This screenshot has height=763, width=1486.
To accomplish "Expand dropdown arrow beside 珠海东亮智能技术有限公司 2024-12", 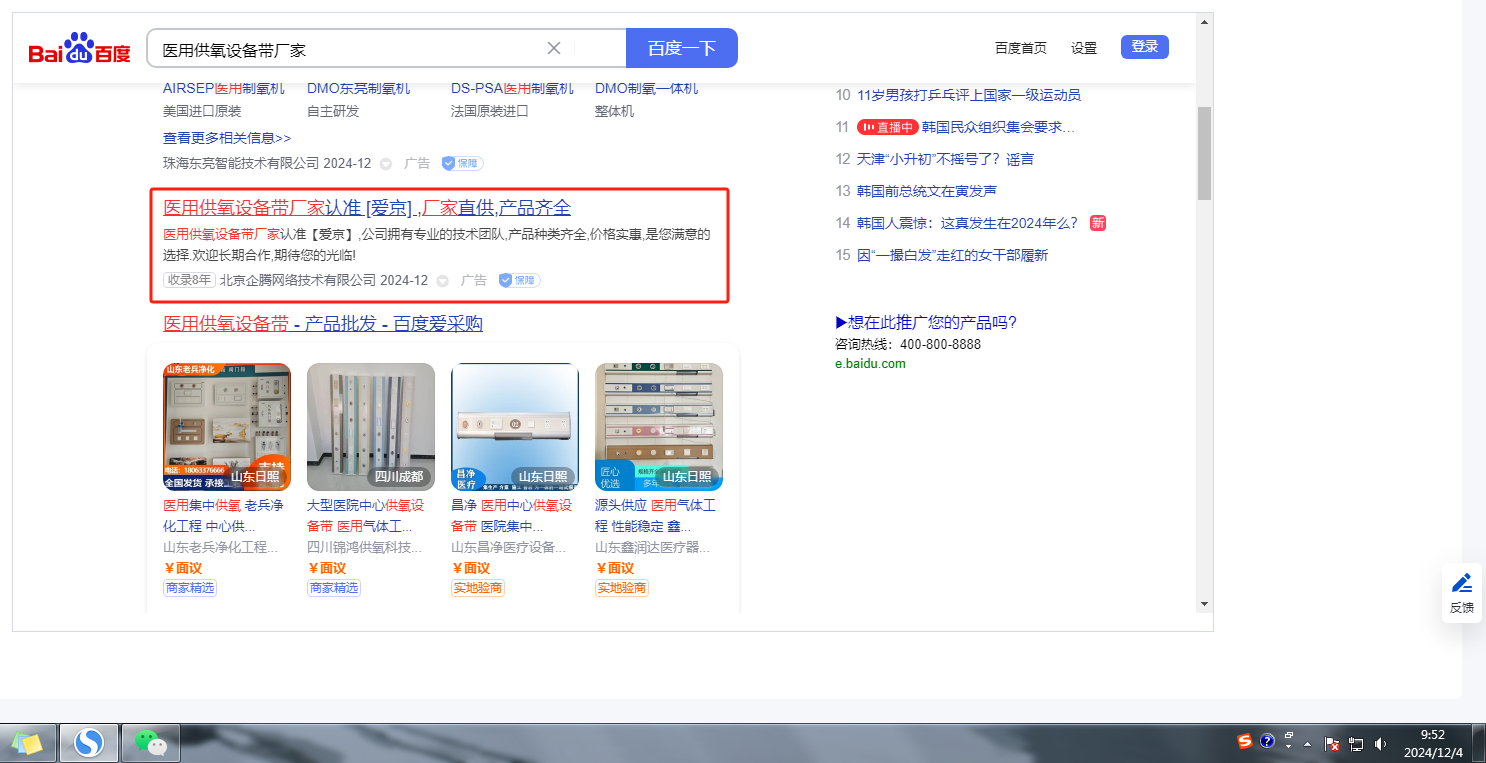I will tap(386, 163).
